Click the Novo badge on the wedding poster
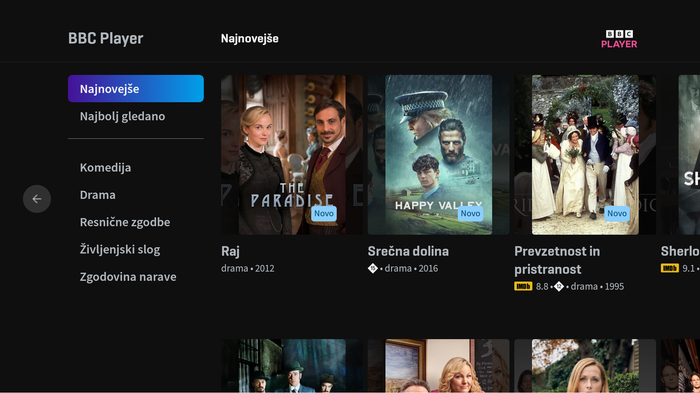This screenshot has width=700, height=393. 617,213
